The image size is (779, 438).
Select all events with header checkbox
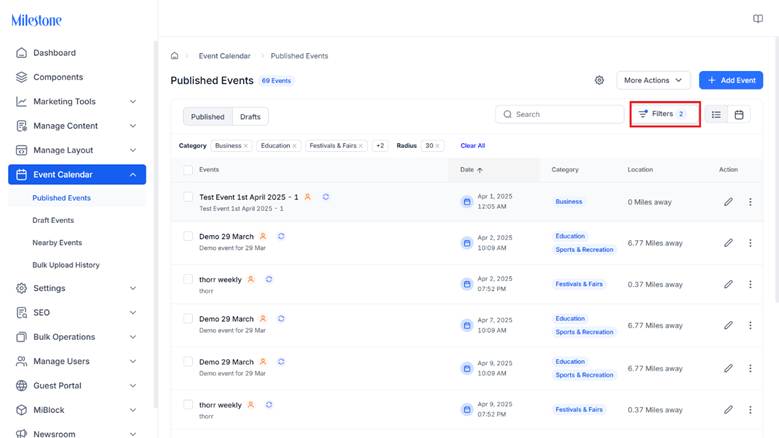tap(188, 170)
